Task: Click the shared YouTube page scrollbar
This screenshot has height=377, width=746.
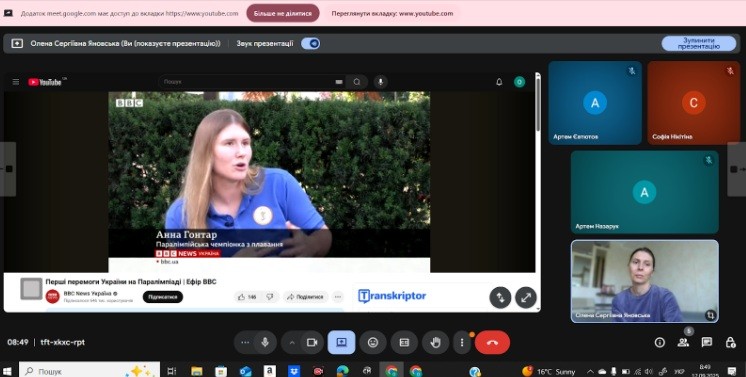Action: (x=538, y=104)
